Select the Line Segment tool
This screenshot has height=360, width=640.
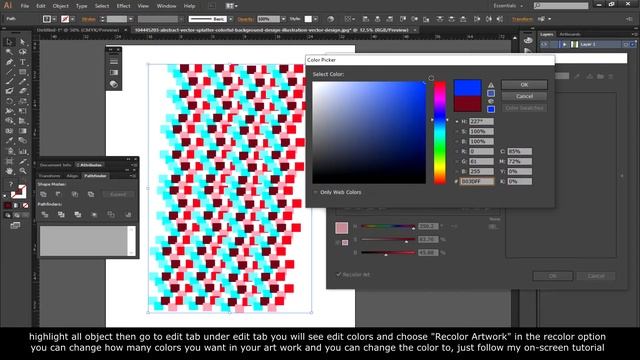(9, 72)
